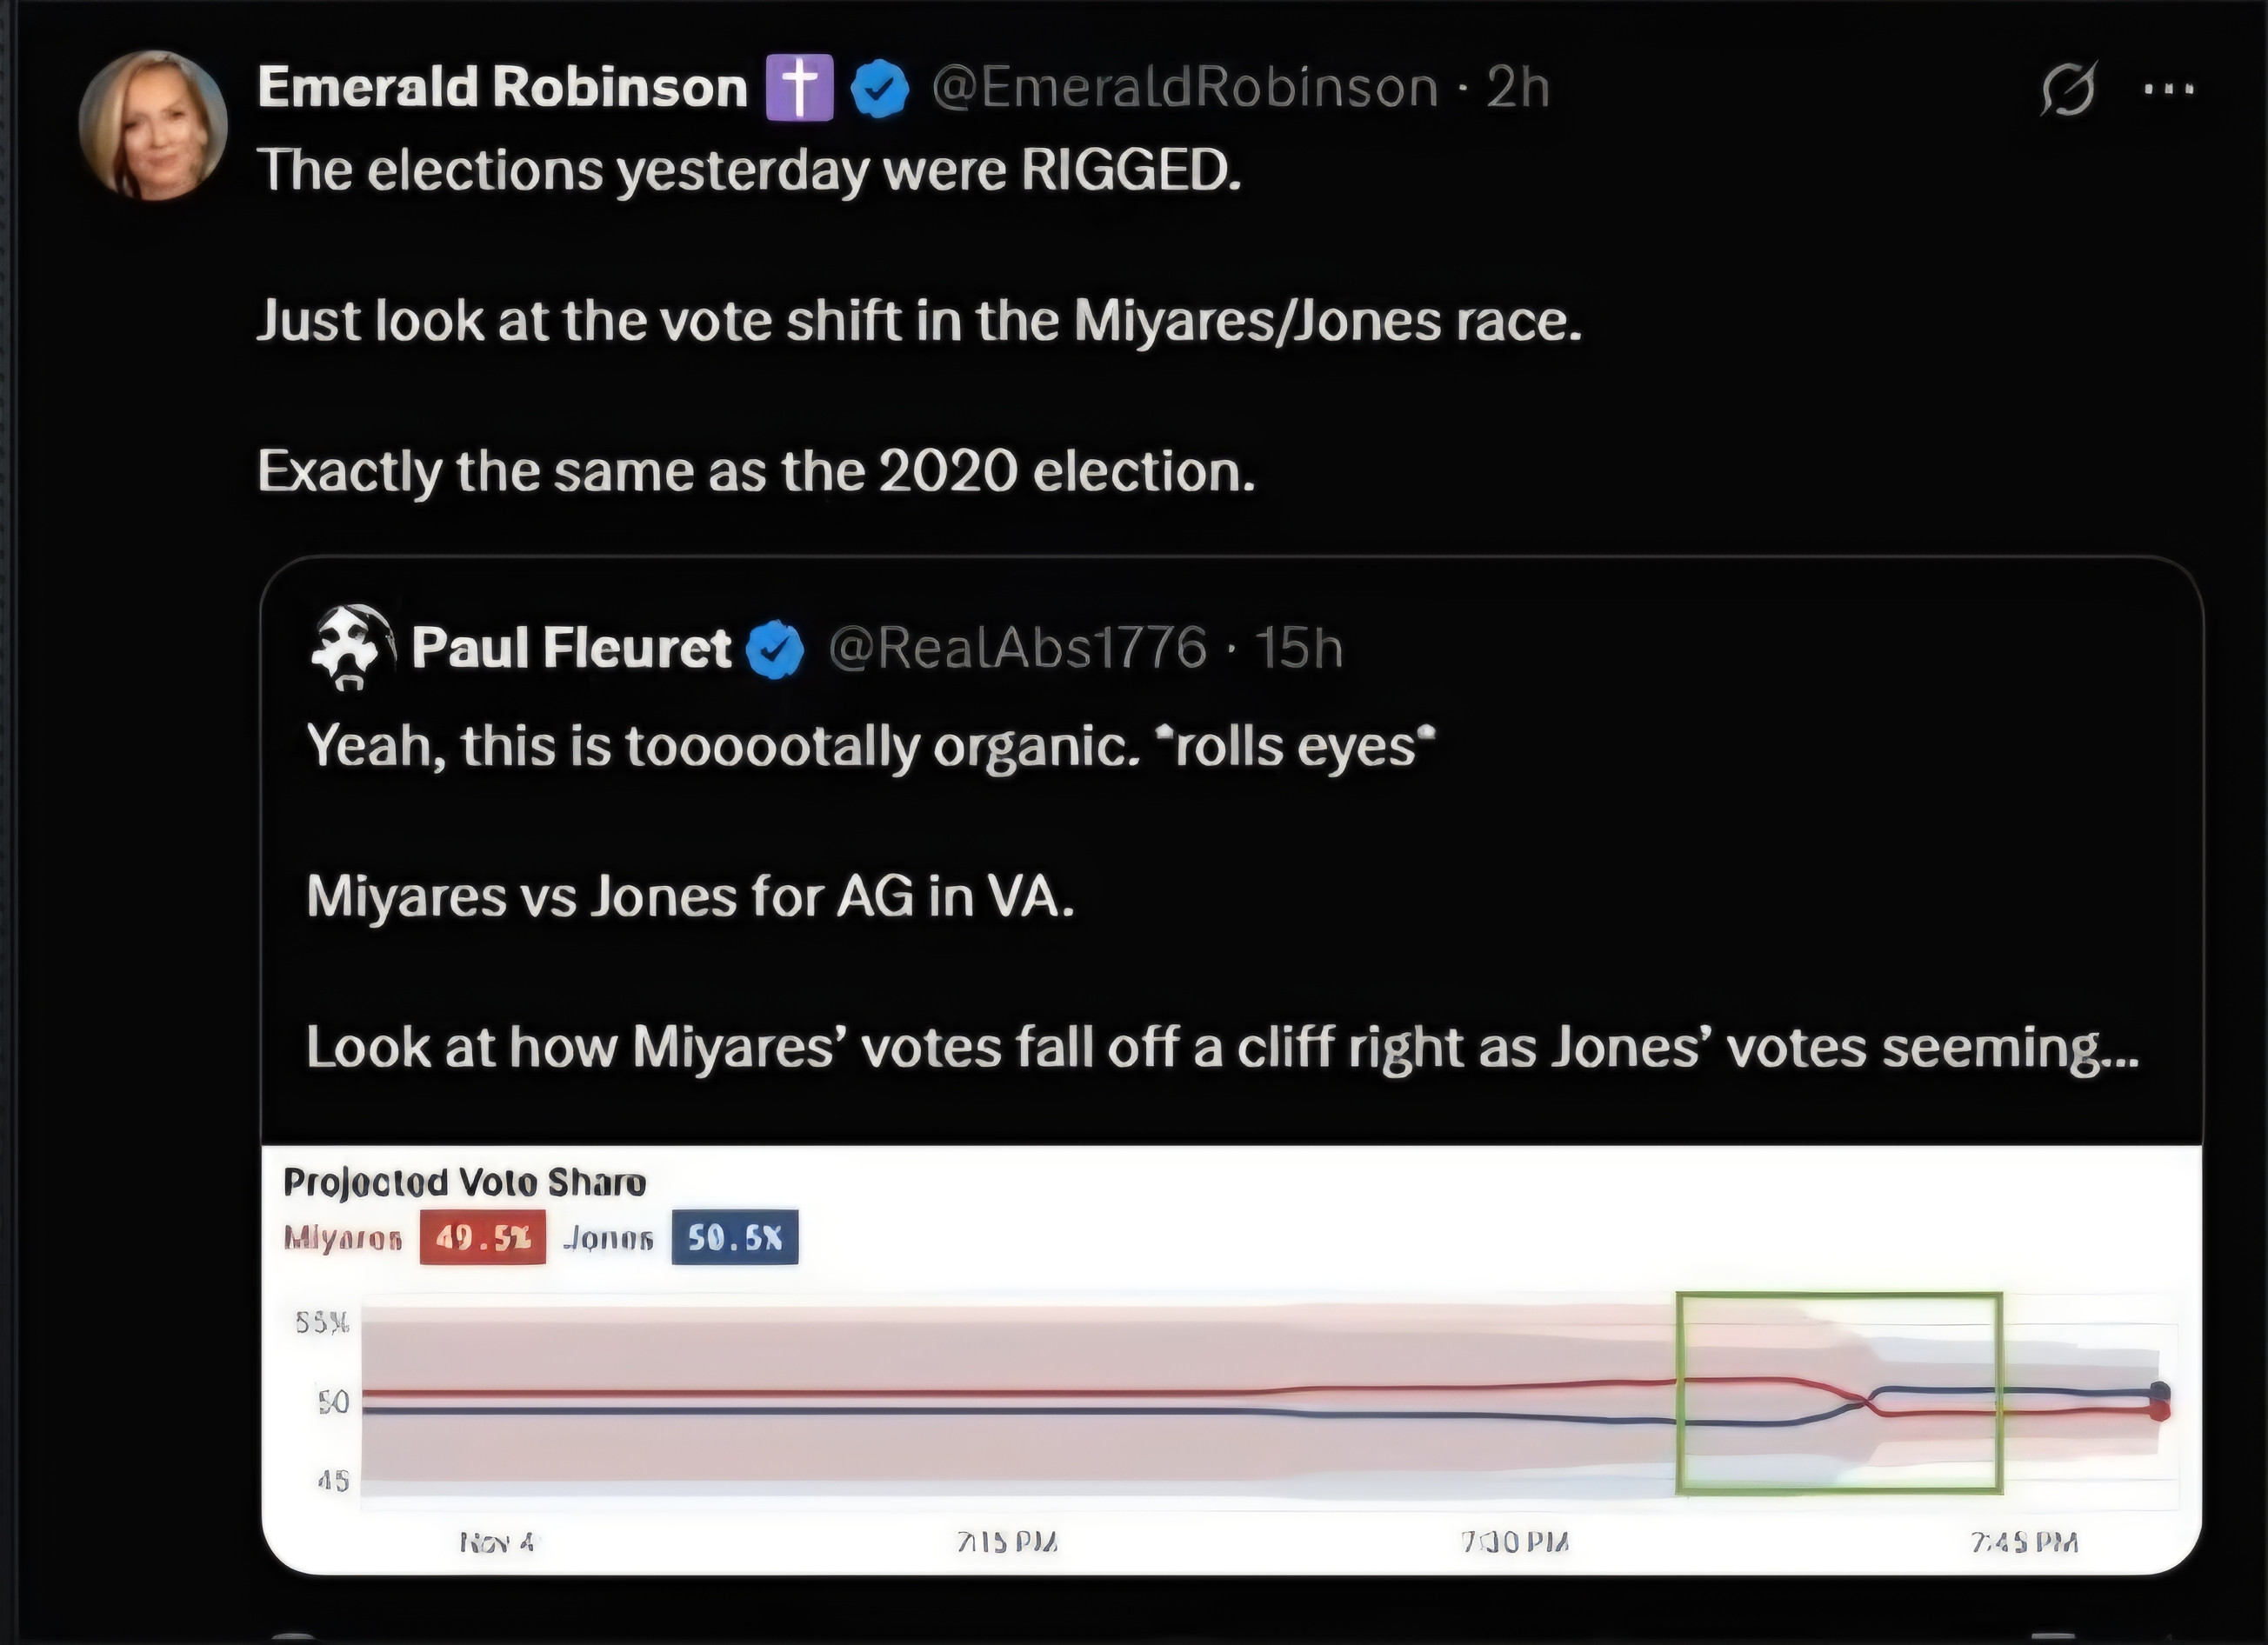Click the blue Jones 50.5% label
This screenshot has width=2268, height=1645.
[x=735, y=1238]
